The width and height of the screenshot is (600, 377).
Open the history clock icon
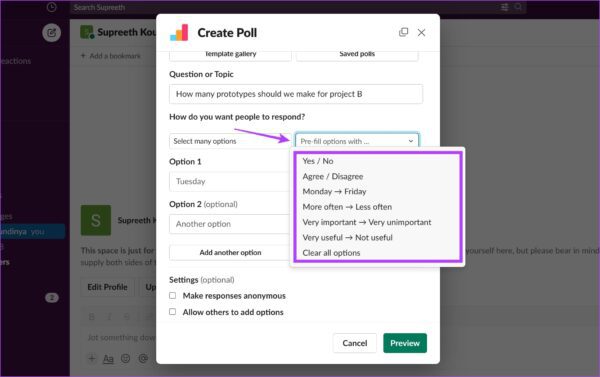pos(51,7)
